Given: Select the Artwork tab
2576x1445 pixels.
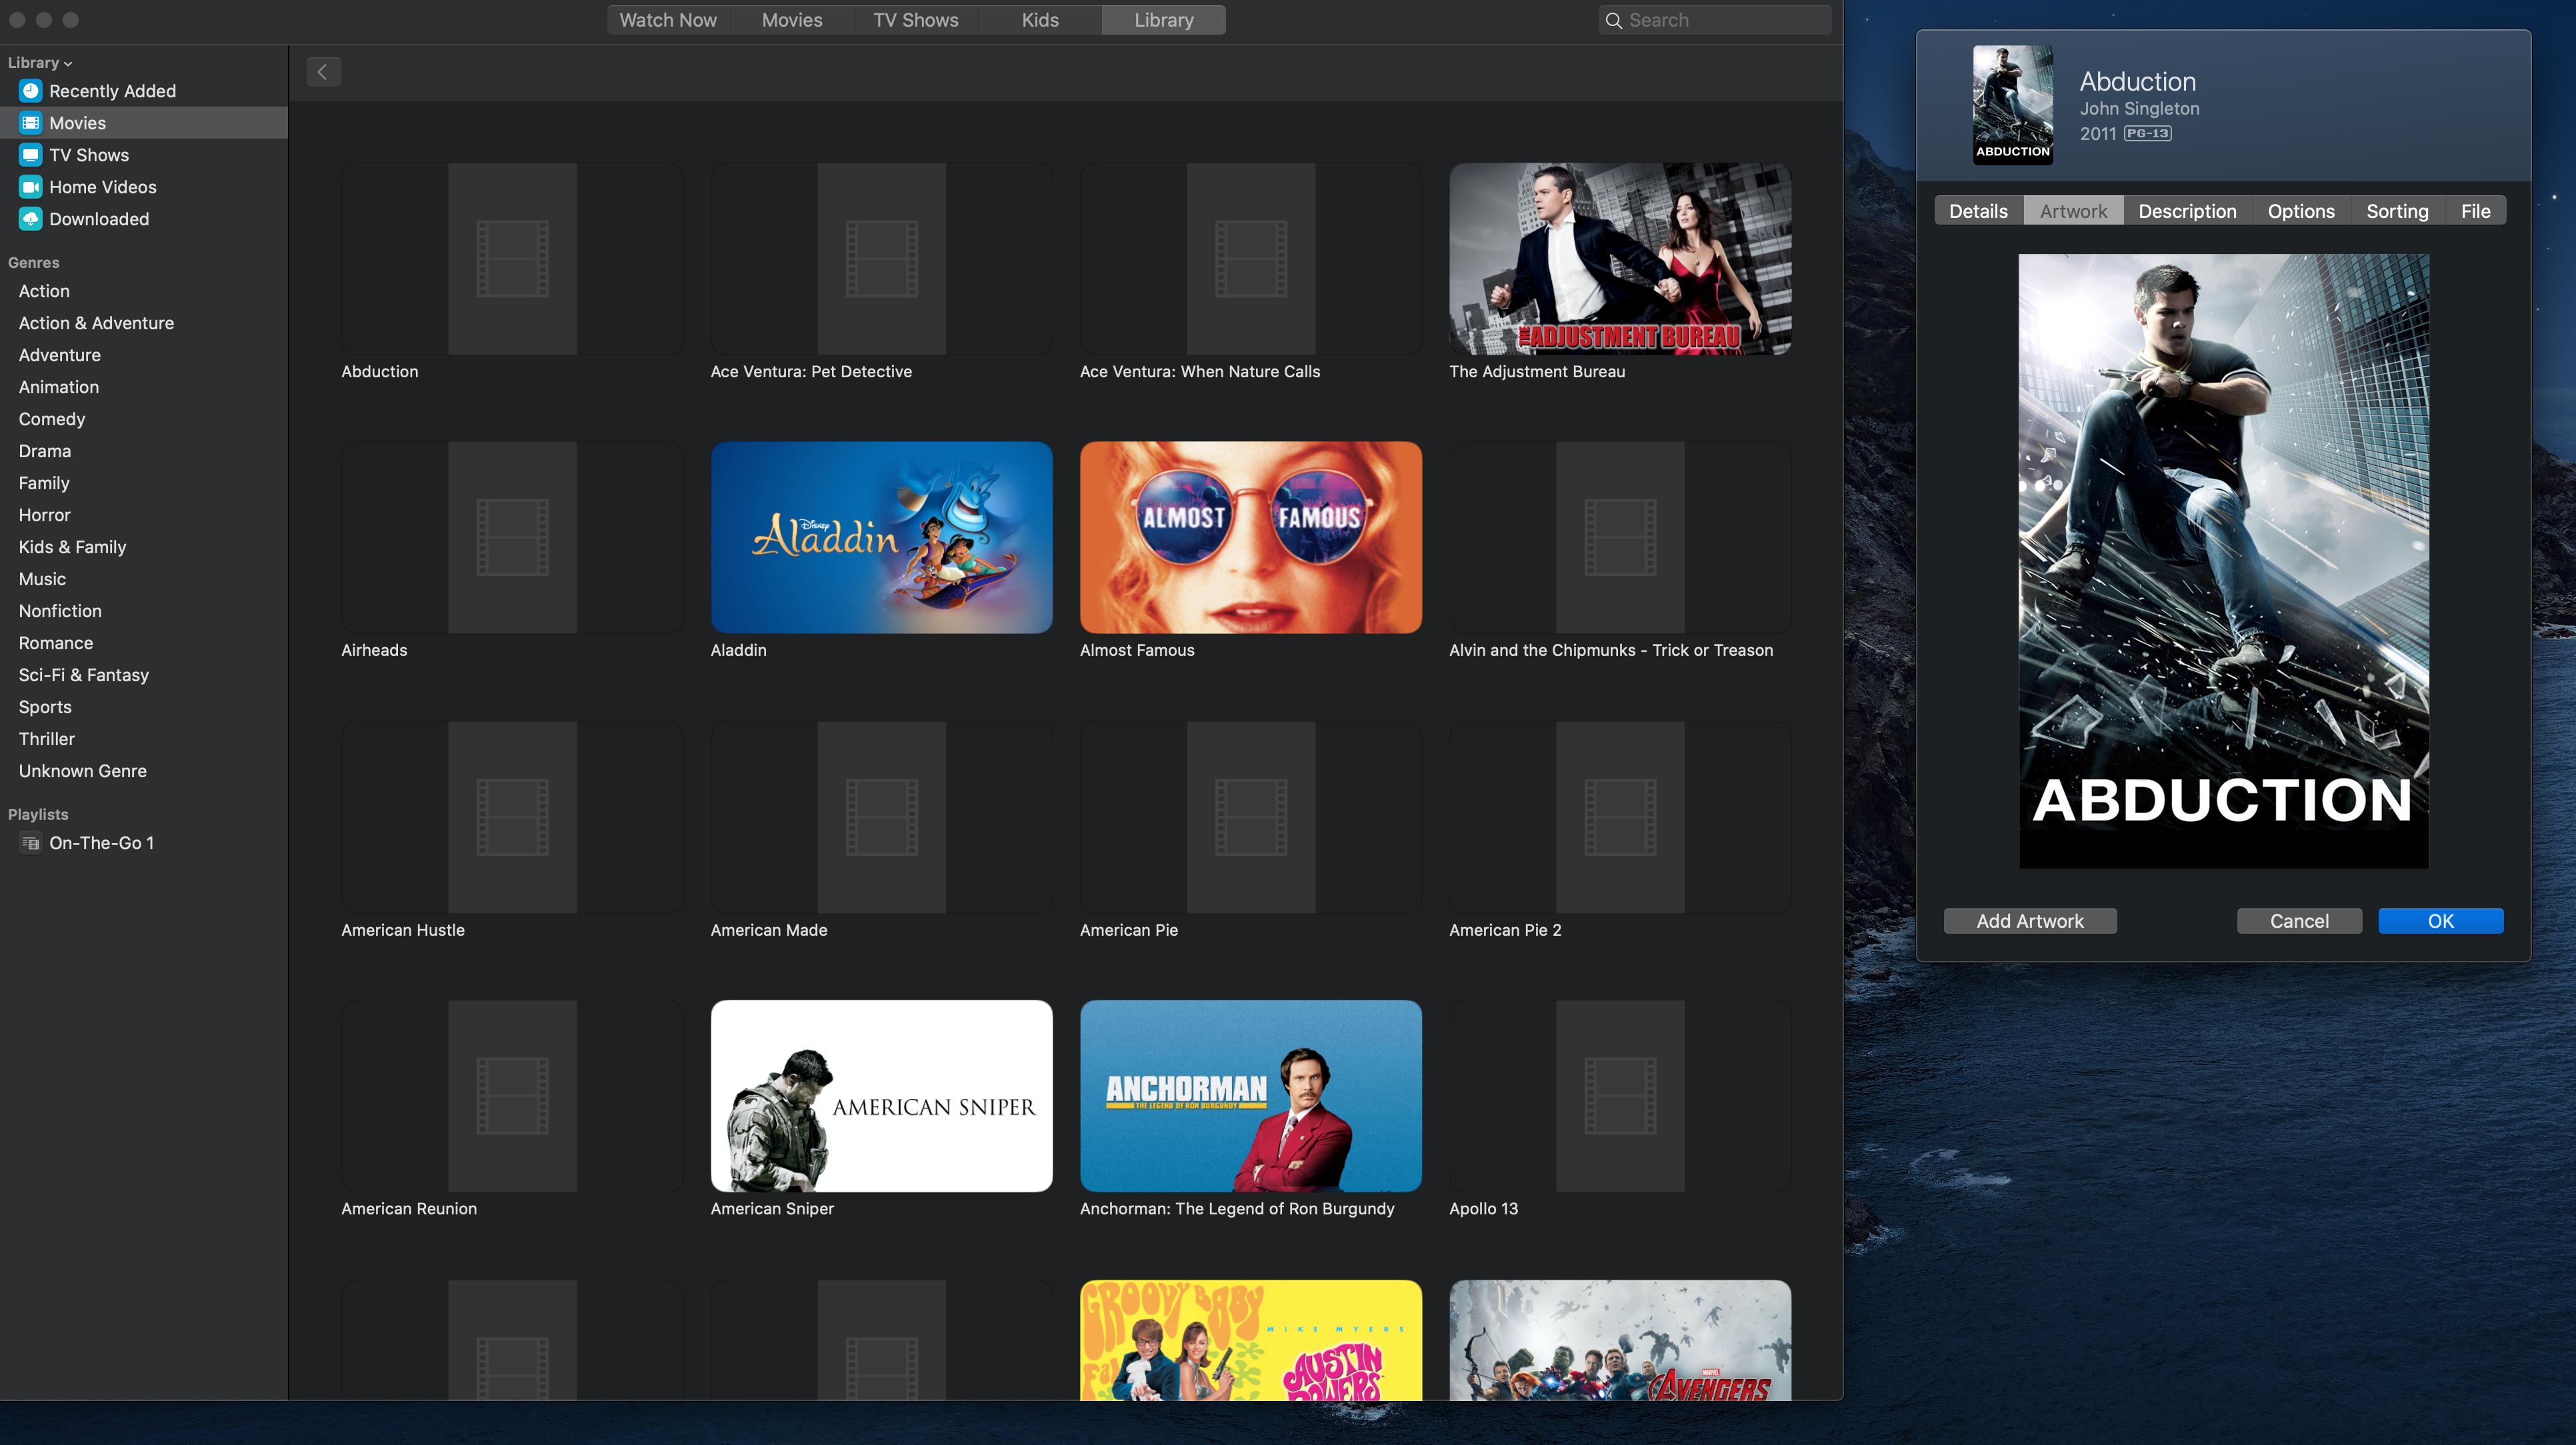Looking at the screenshot, I should [2073, 211].
